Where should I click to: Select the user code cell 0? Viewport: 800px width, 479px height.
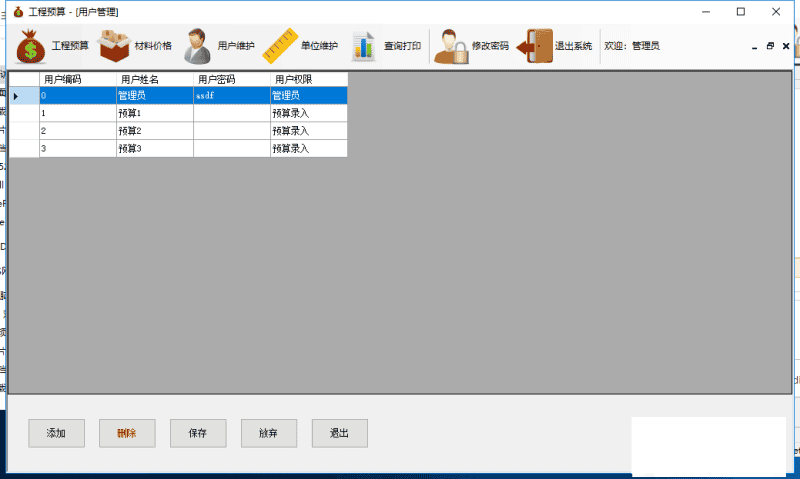click(x=78, y=96)
